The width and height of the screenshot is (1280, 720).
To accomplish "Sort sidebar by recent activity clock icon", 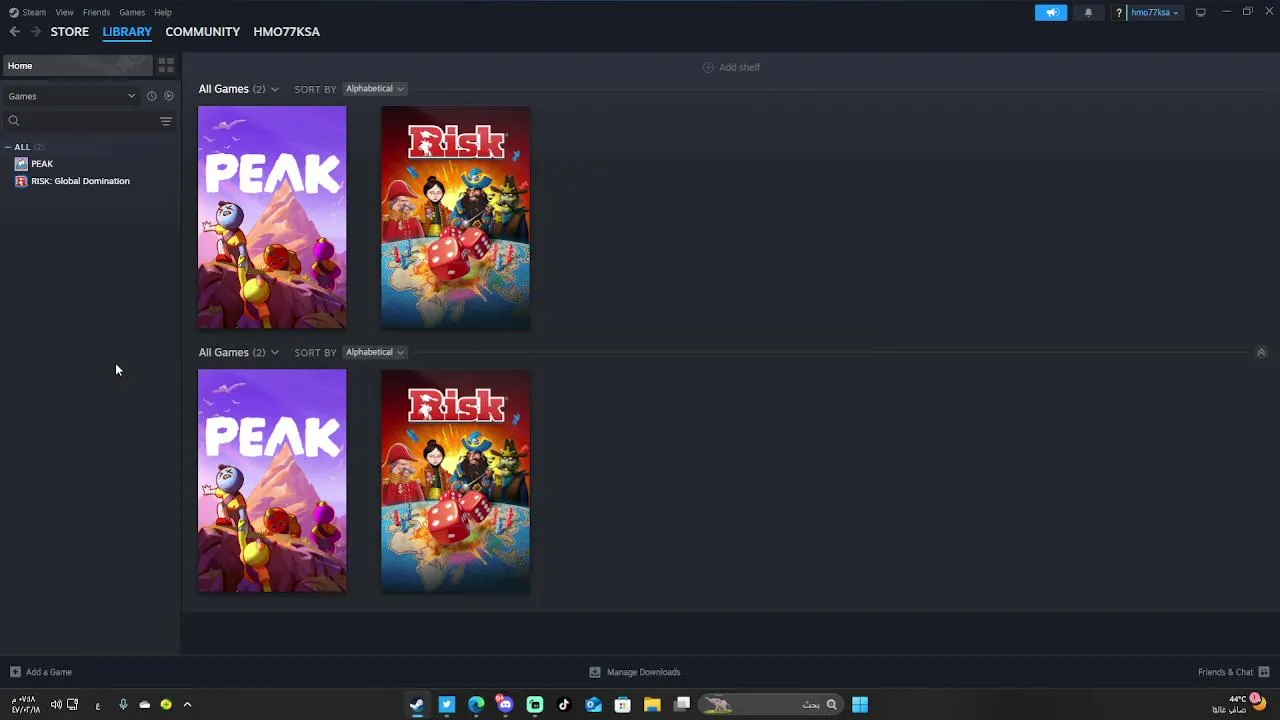I will tap(152, 96).
